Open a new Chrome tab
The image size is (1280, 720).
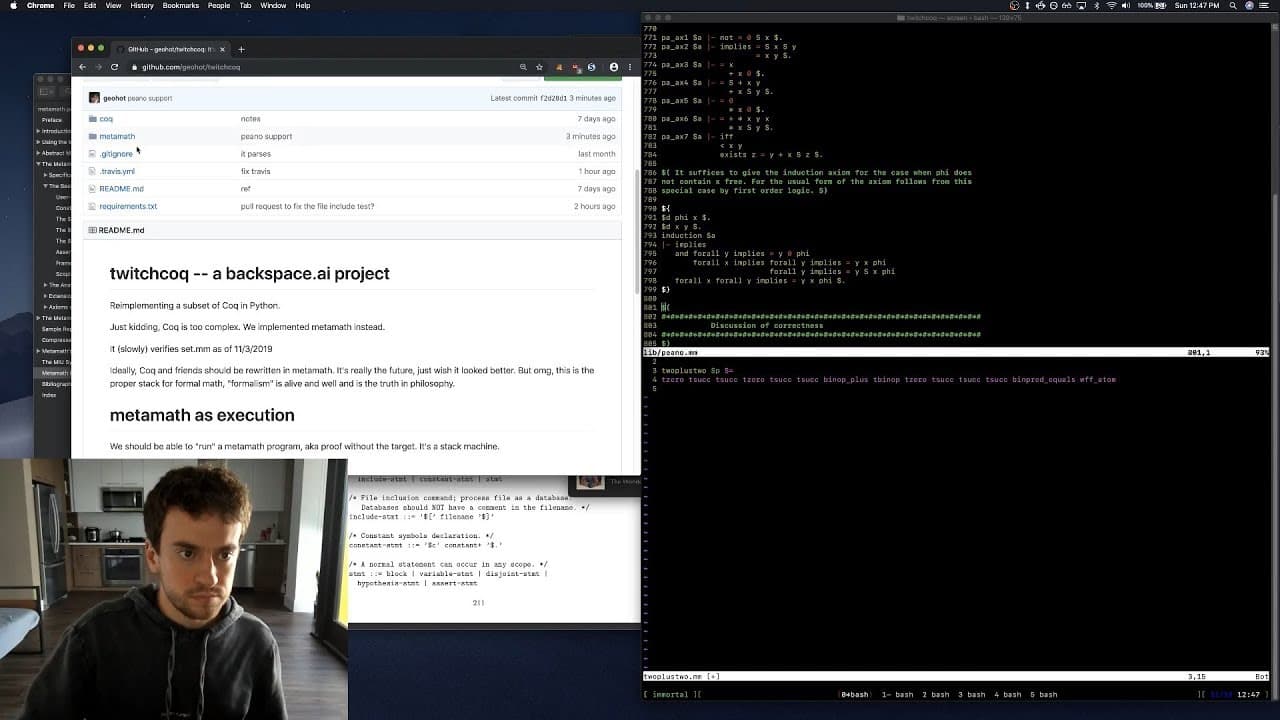(241, 49)
